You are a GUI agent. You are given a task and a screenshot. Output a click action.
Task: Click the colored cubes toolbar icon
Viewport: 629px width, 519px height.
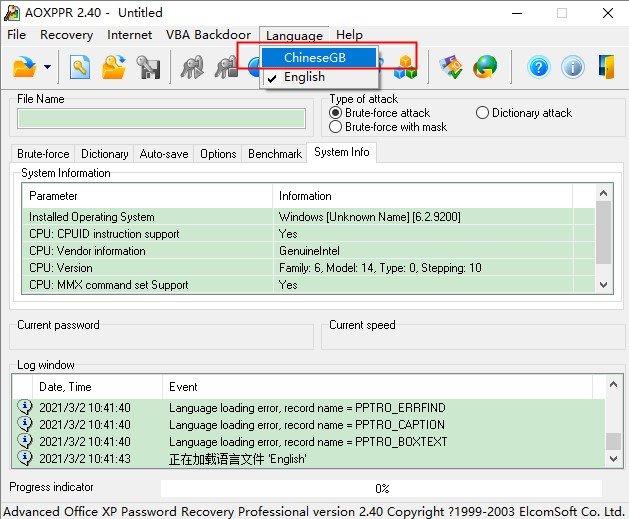[x=405, y=67]
